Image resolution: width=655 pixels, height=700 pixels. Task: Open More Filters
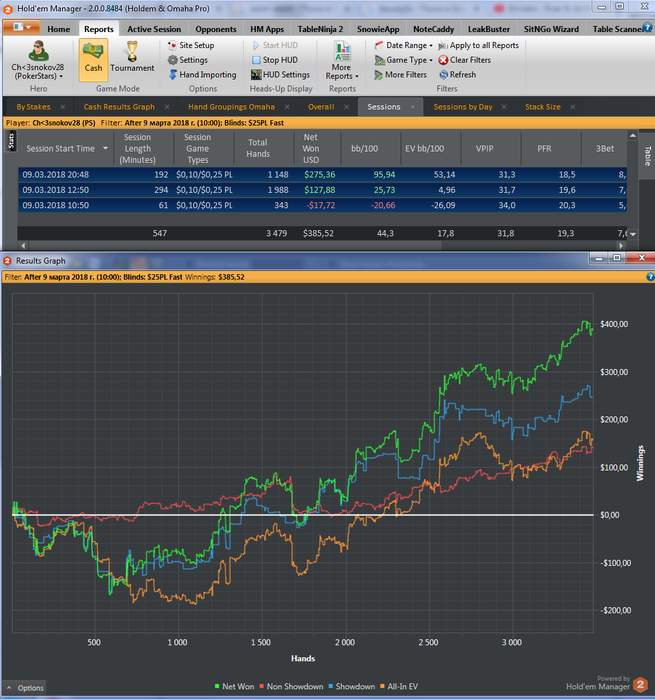coord(400,75)
